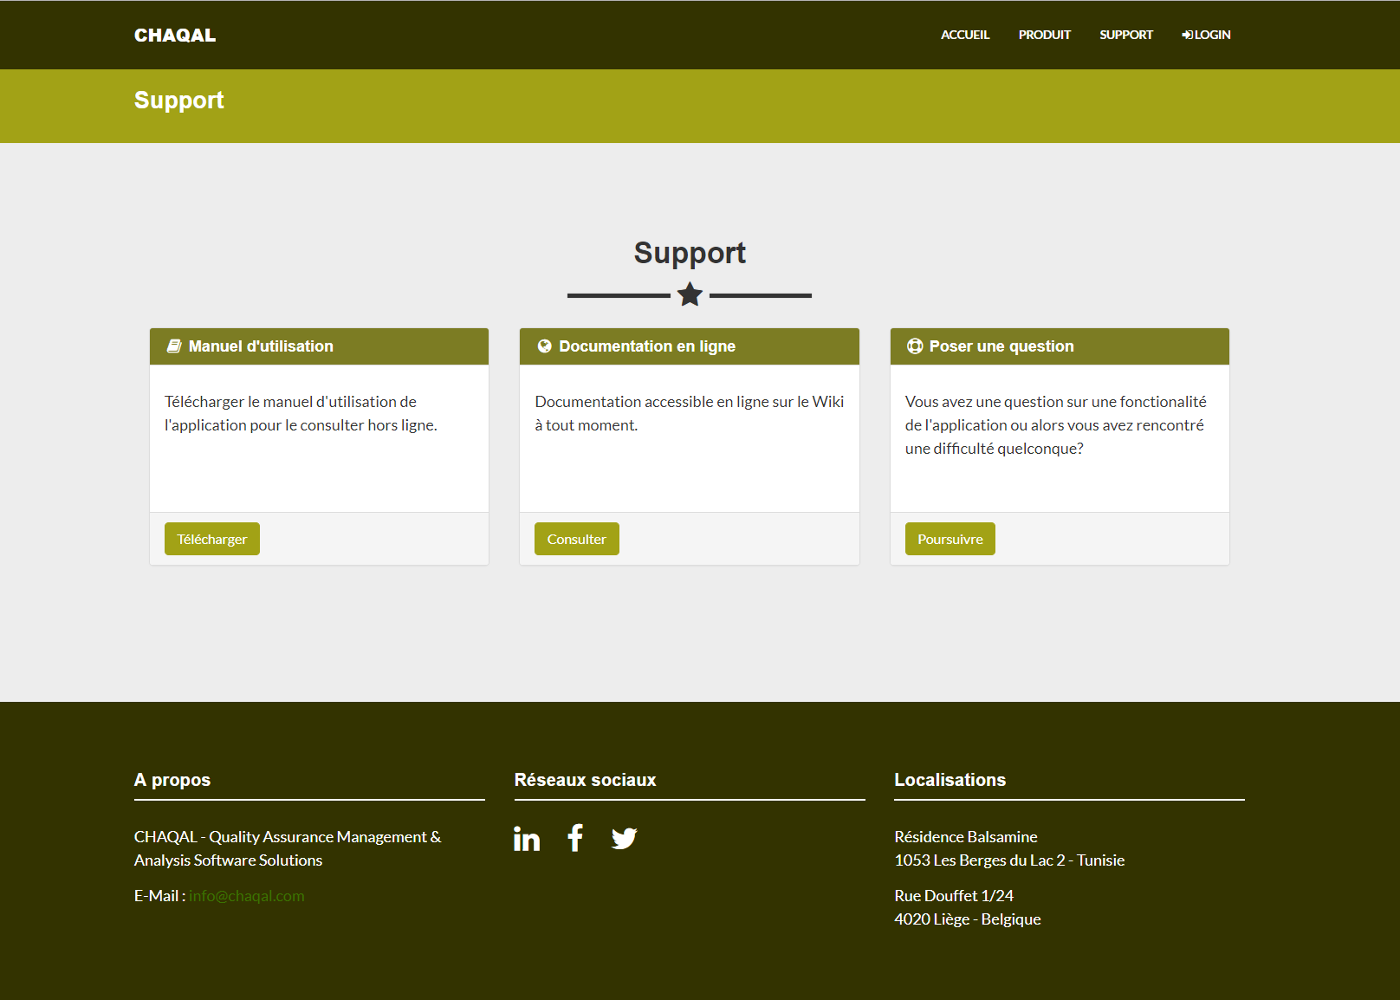The width and height of the screenshot is (1400, 1000).
Task: Click the book icon beside Manuel d'utilisation
Action: [174, 346]
